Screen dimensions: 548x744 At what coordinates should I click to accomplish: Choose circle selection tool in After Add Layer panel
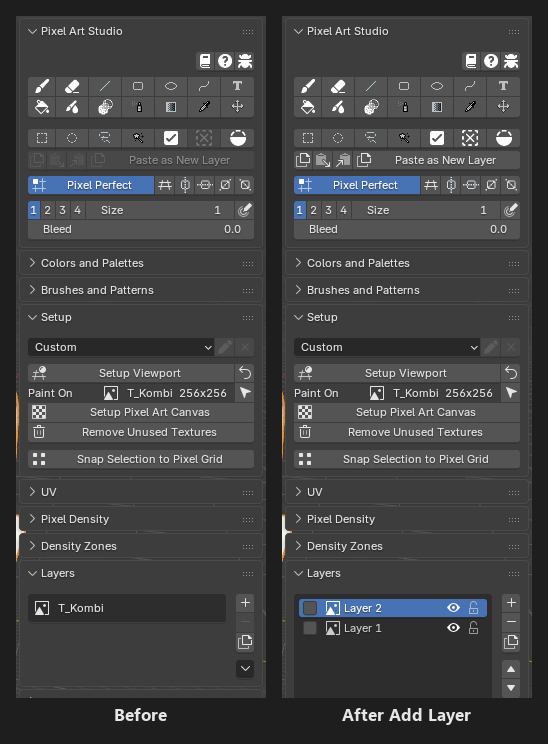point(337,138)
